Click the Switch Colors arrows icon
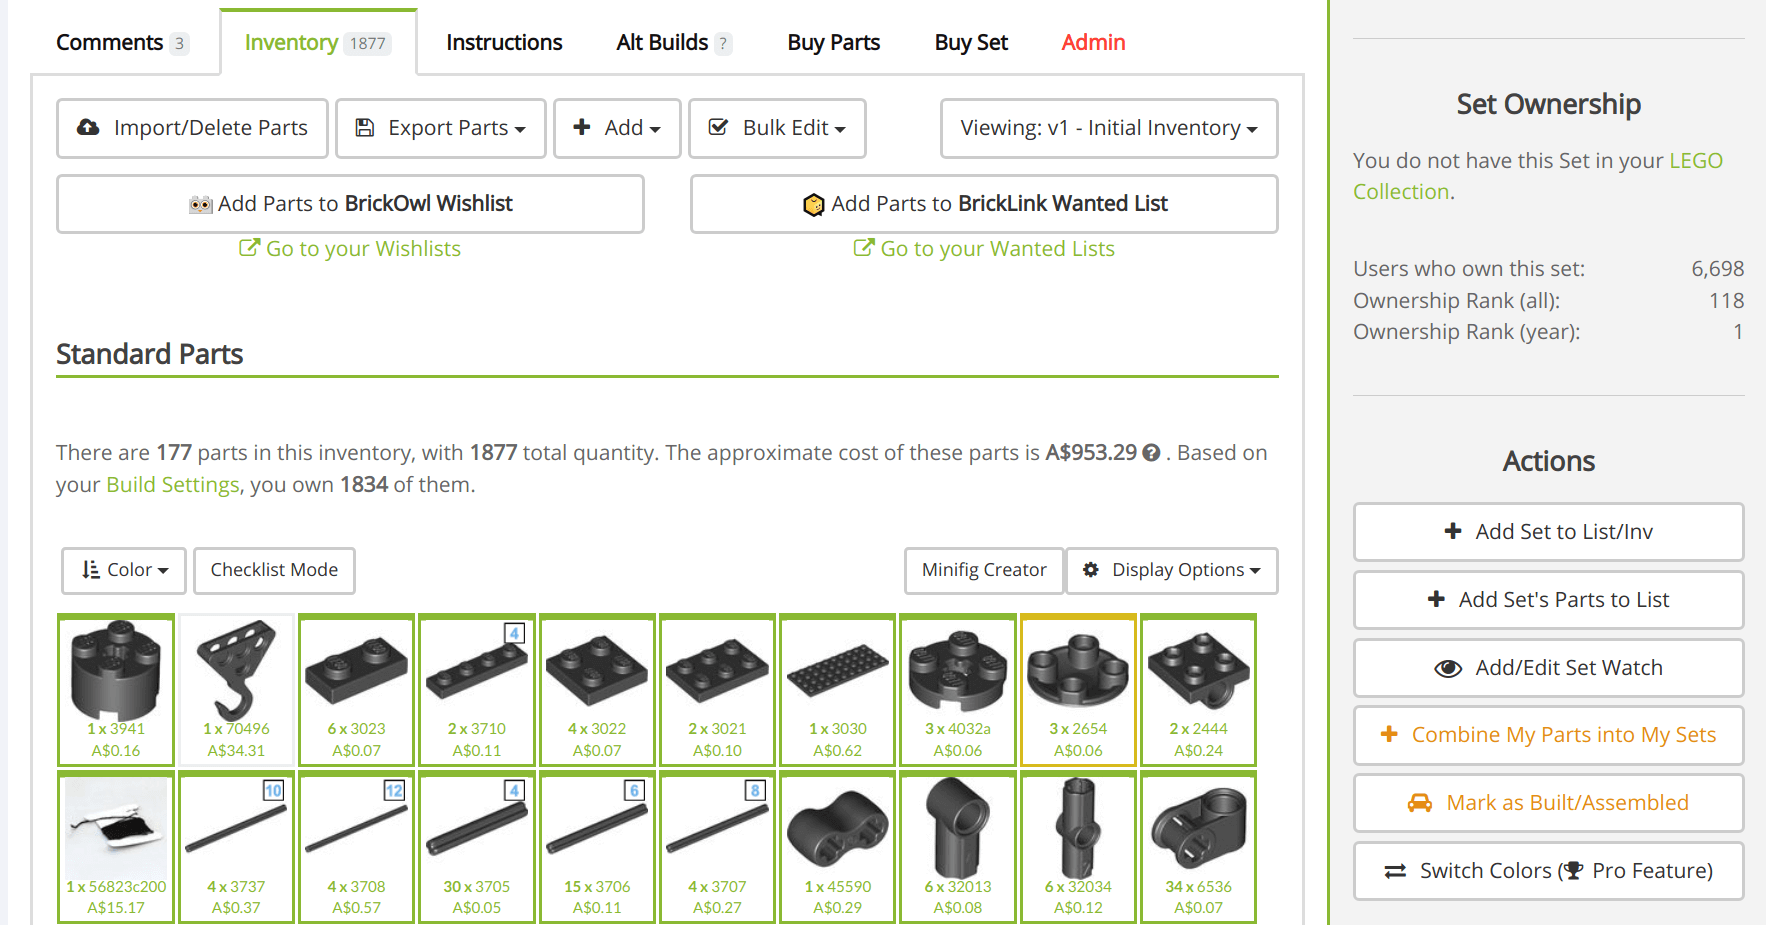 pyautogui.click(x=1395, y=871)
